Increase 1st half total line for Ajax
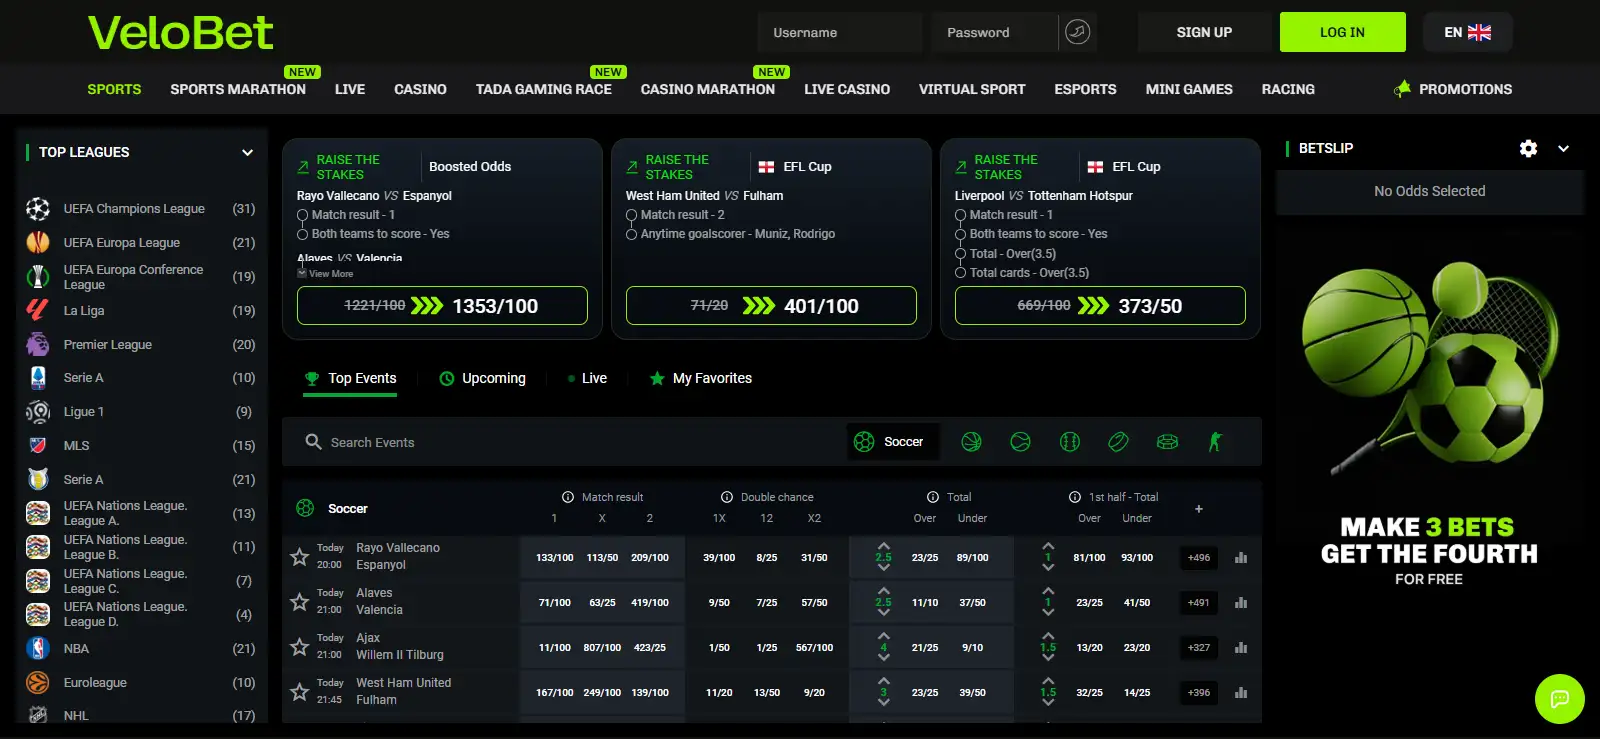The width and height of the screenshot is (1600, 739). pos(1048,636)
